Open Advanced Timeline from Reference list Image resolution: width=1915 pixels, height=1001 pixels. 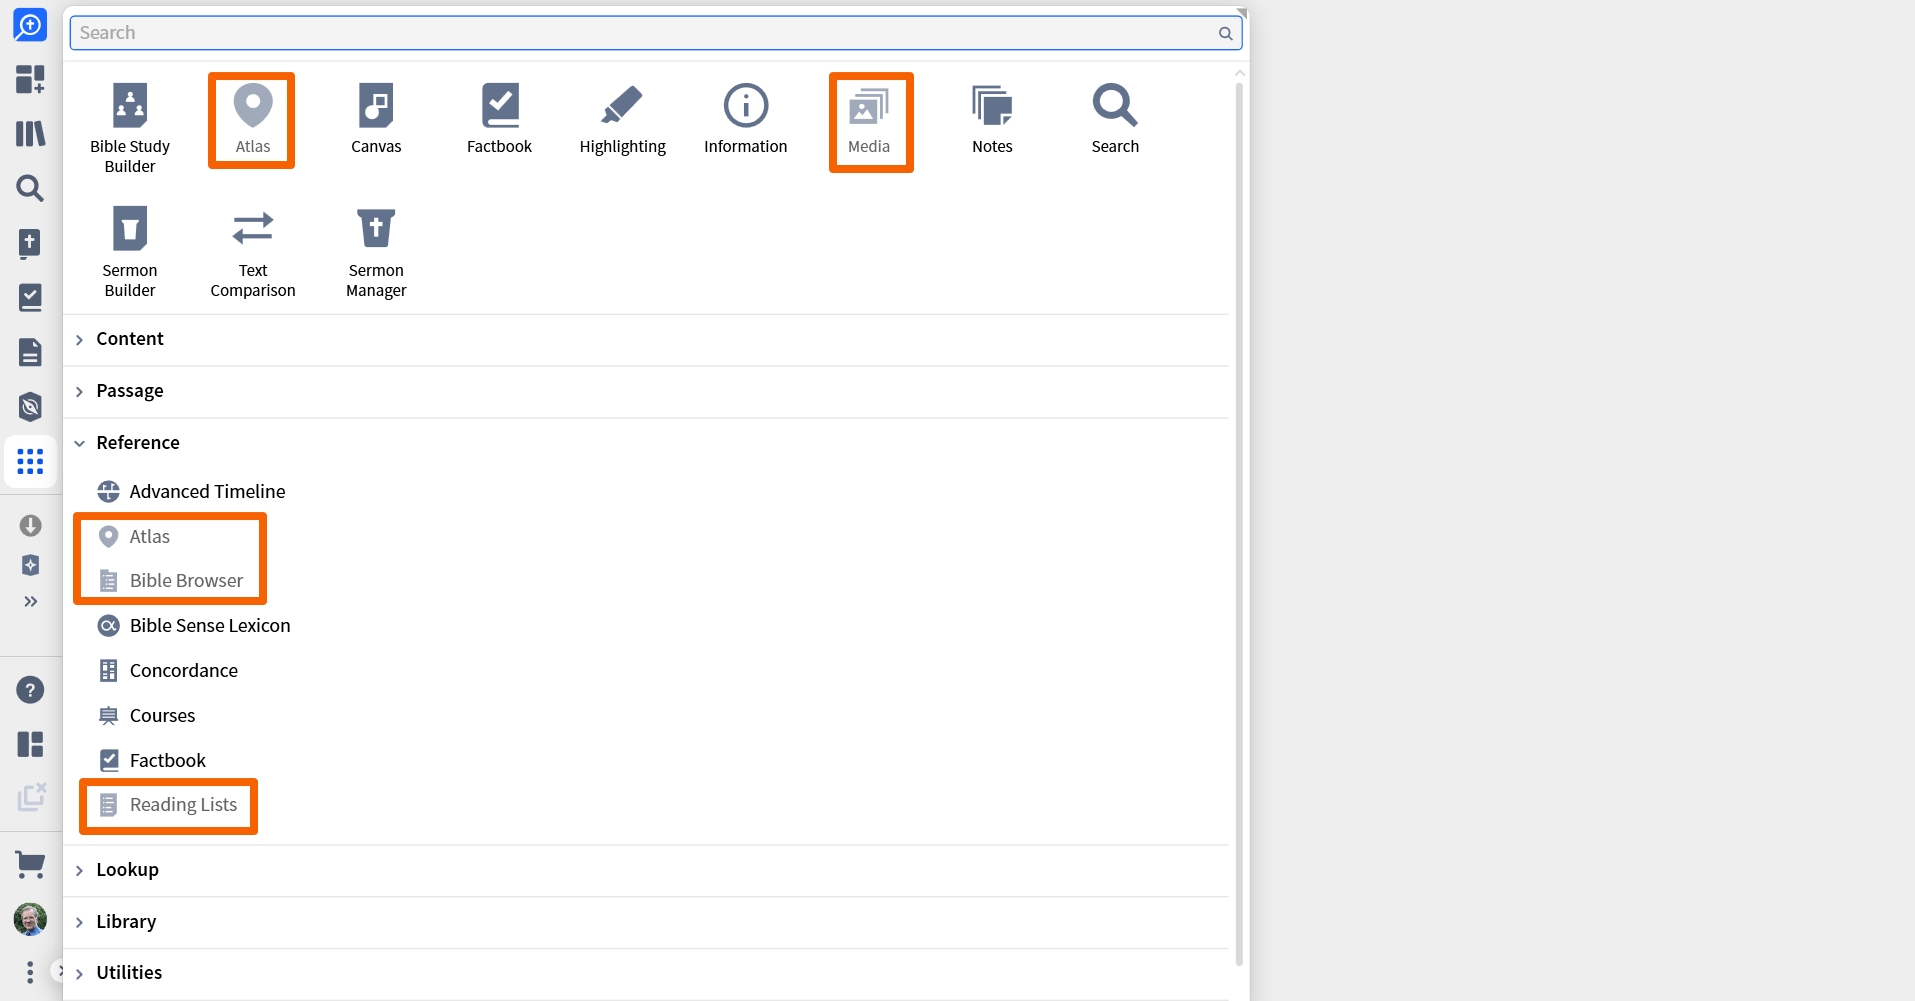click(x=191, y=491)
